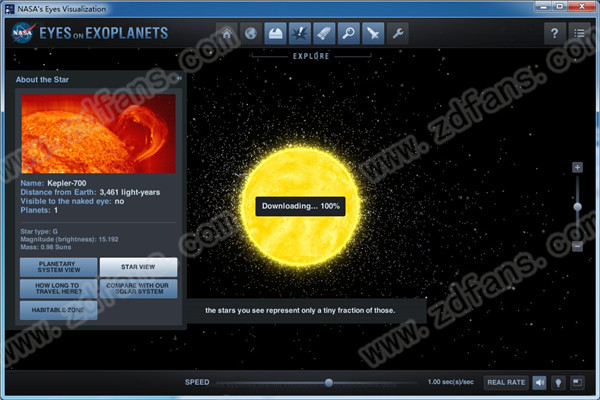This screenshot has height=400, width=600.
Task: Click the satellite spacecraft toolbar icon
Action: 373,34
